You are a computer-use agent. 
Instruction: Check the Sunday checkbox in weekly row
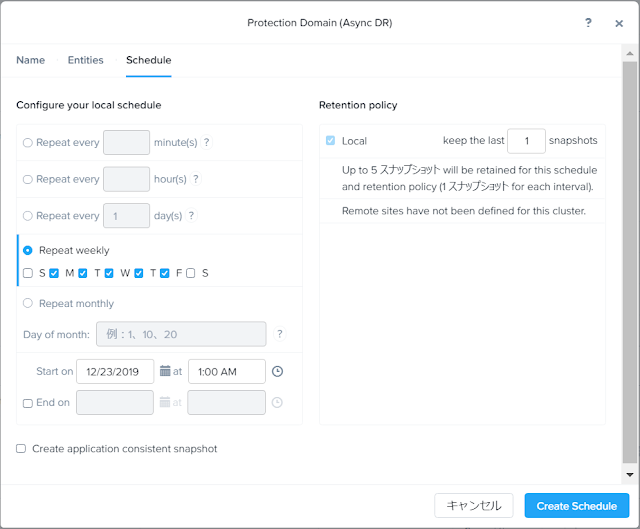[28, 273]
